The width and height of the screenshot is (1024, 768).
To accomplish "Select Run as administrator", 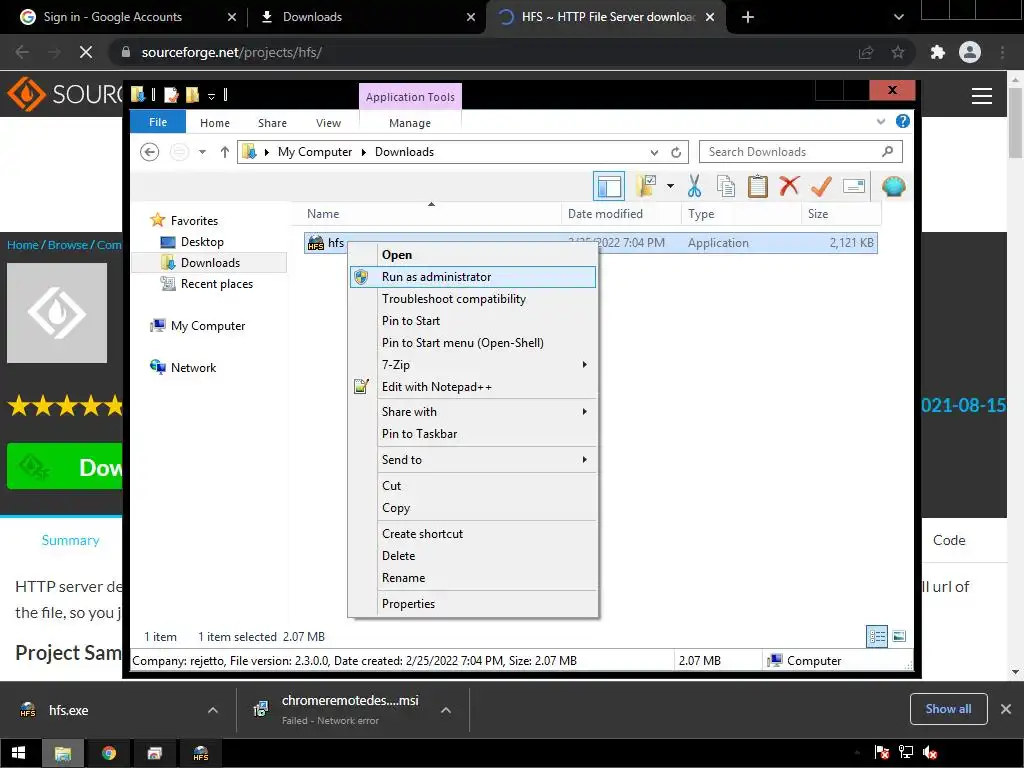I will (x=473, y=277).
